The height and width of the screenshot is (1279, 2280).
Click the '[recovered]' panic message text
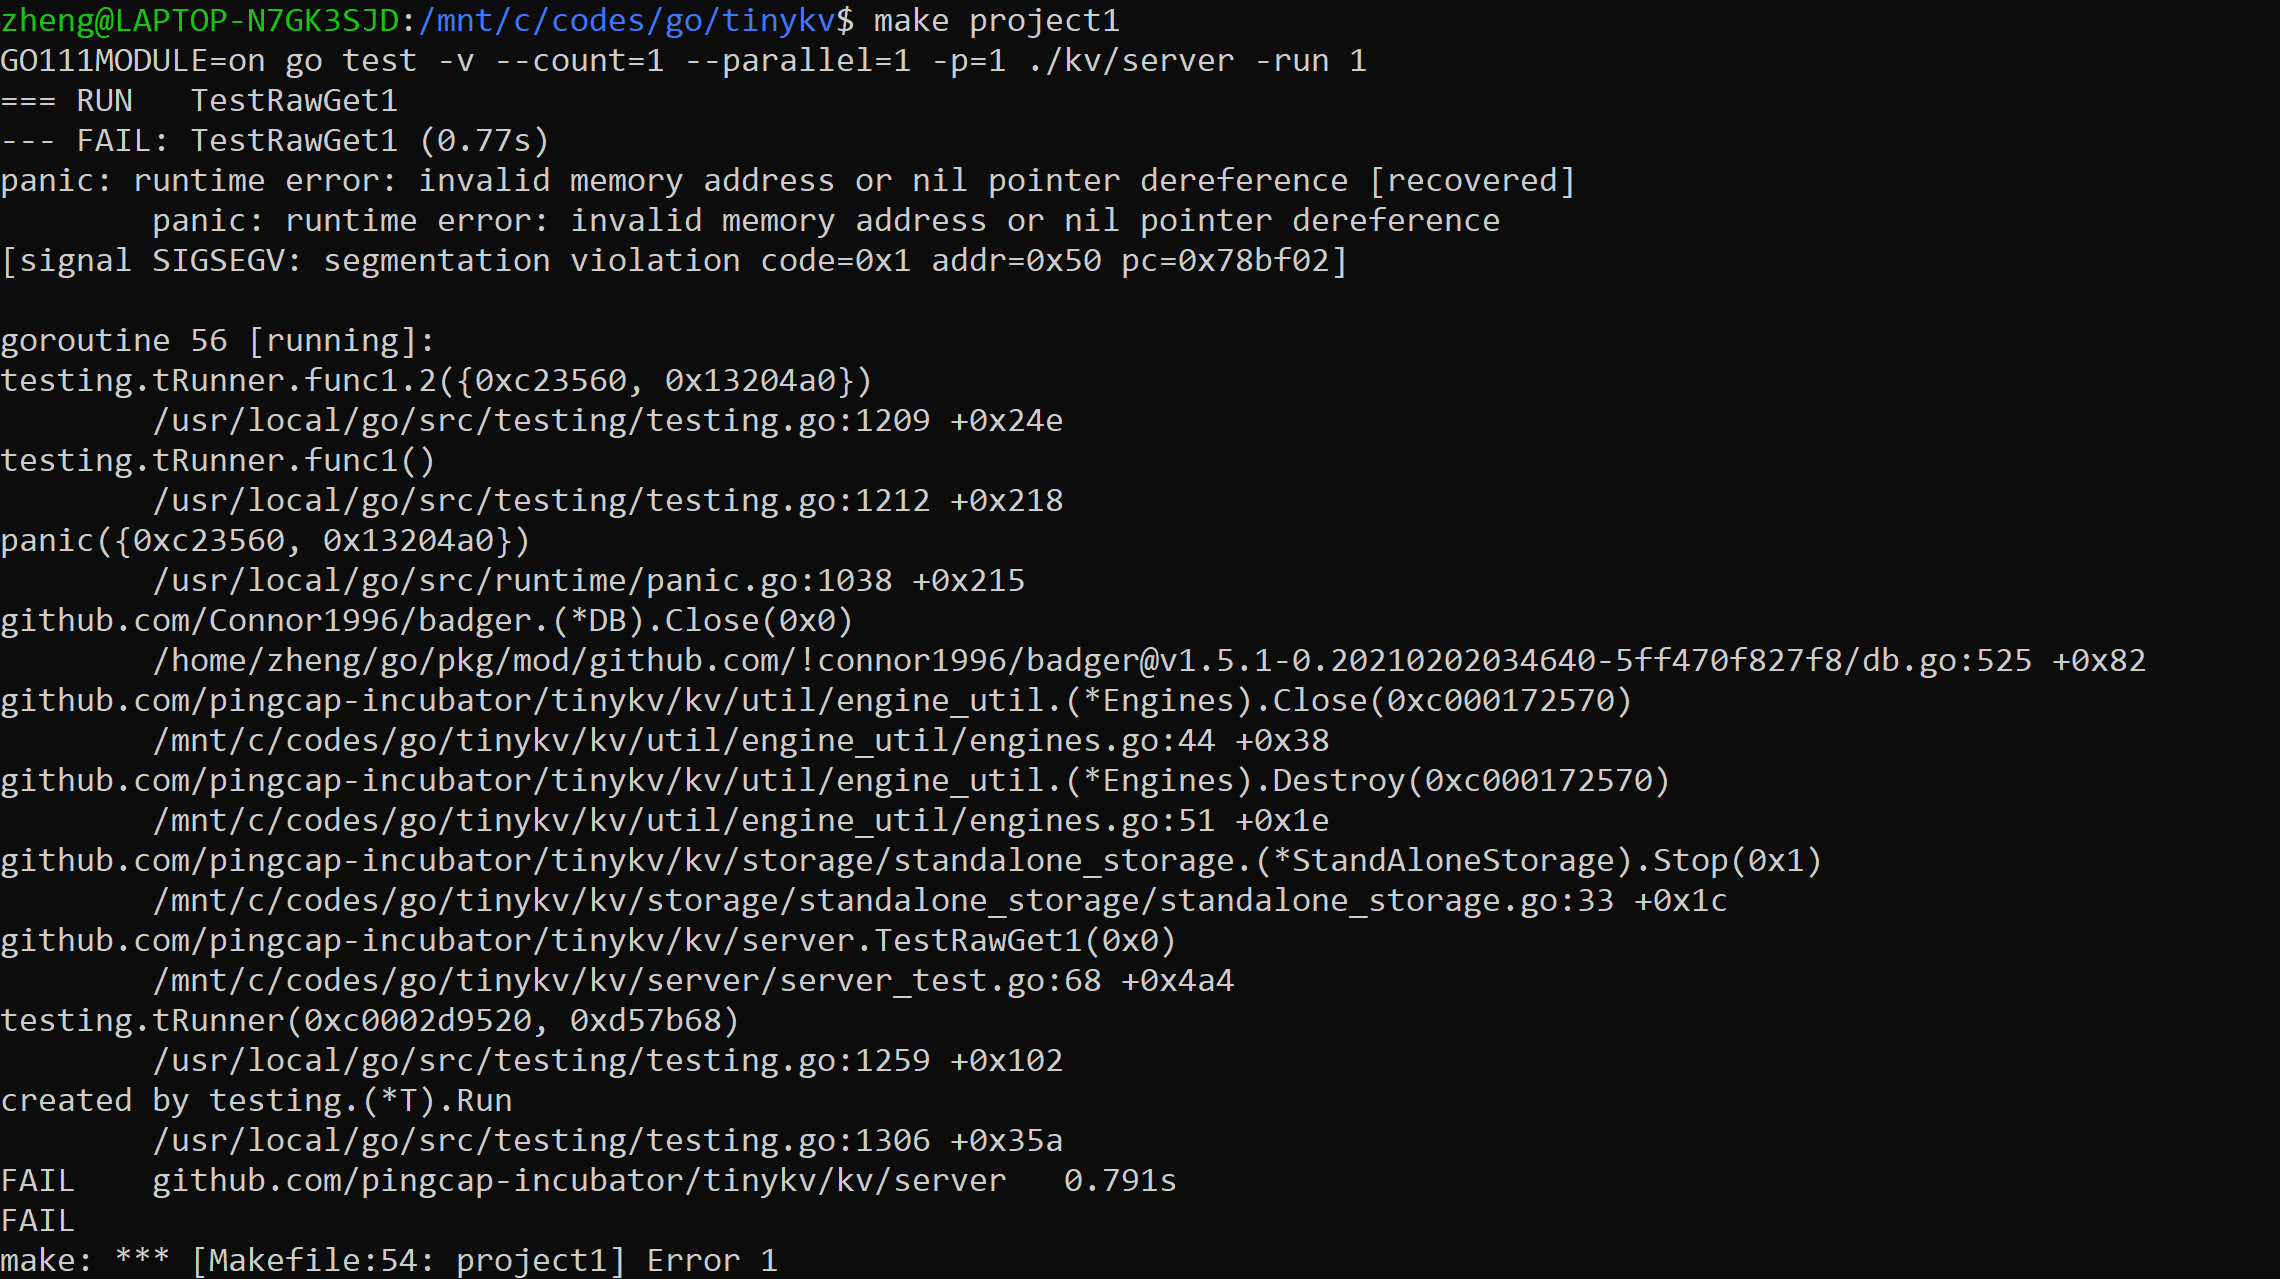point(1472,181)
